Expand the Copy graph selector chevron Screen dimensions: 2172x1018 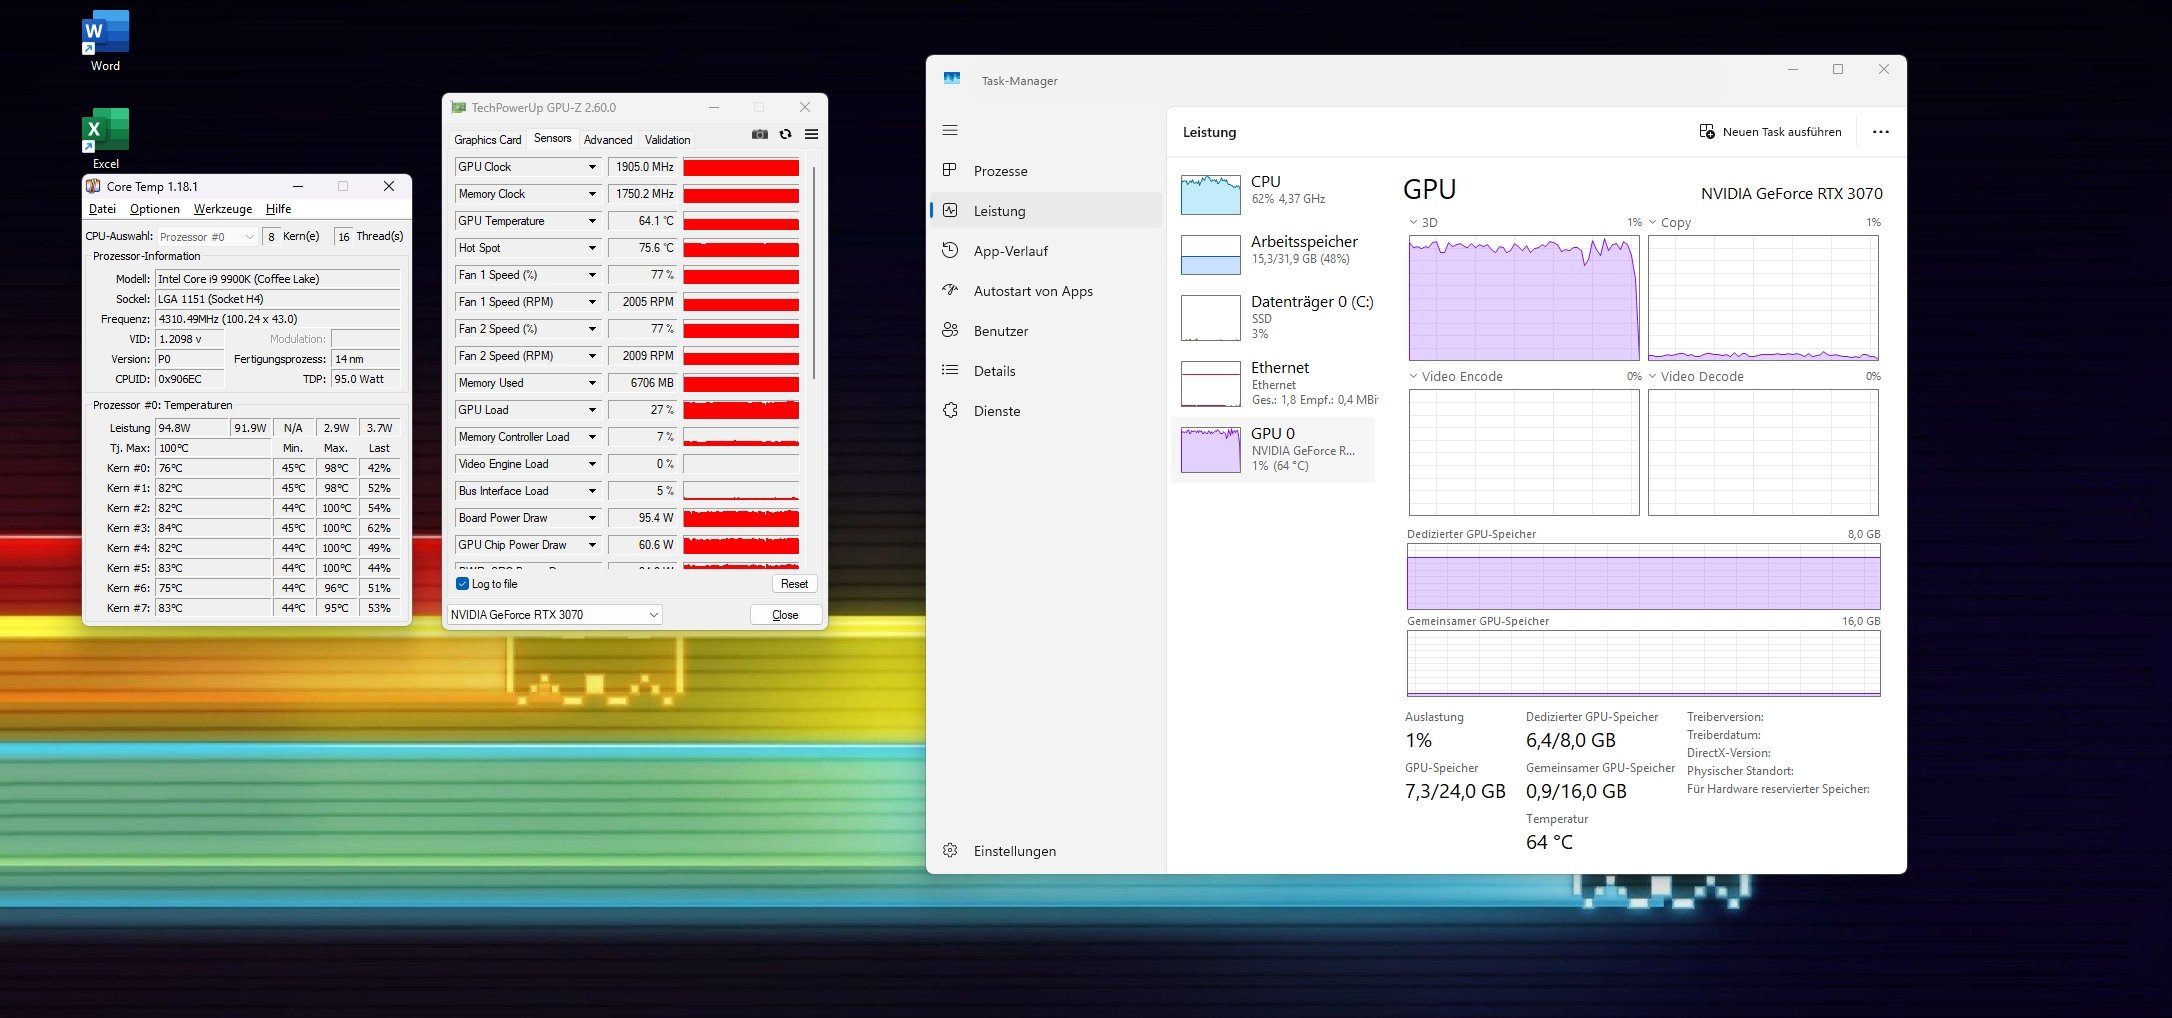1653,222
